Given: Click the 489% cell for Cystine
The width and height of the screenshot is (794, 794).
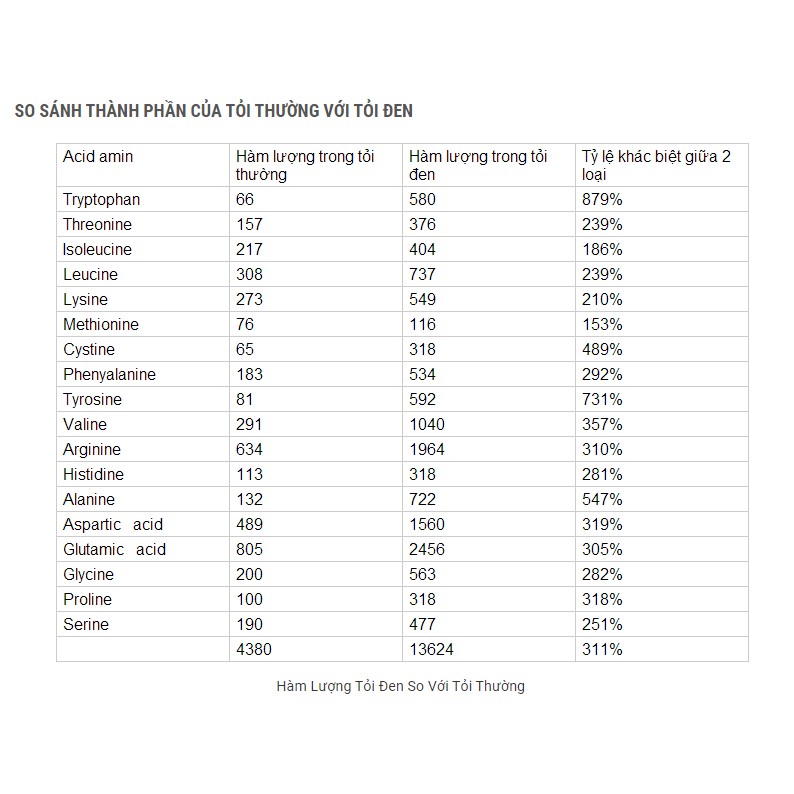Looking at the screenshot, I should (x=602, y=349).
